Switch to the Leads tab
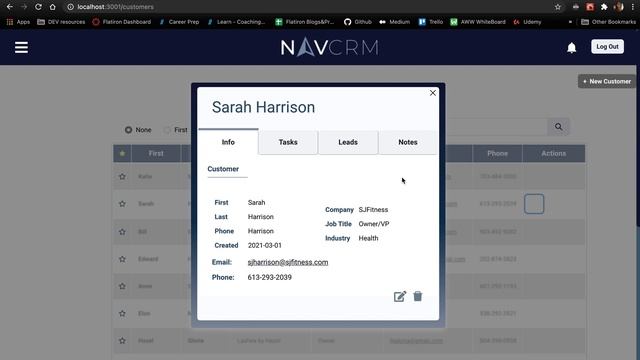The height and width of the screenshot is (360, 640). click(x=348, y=142)
